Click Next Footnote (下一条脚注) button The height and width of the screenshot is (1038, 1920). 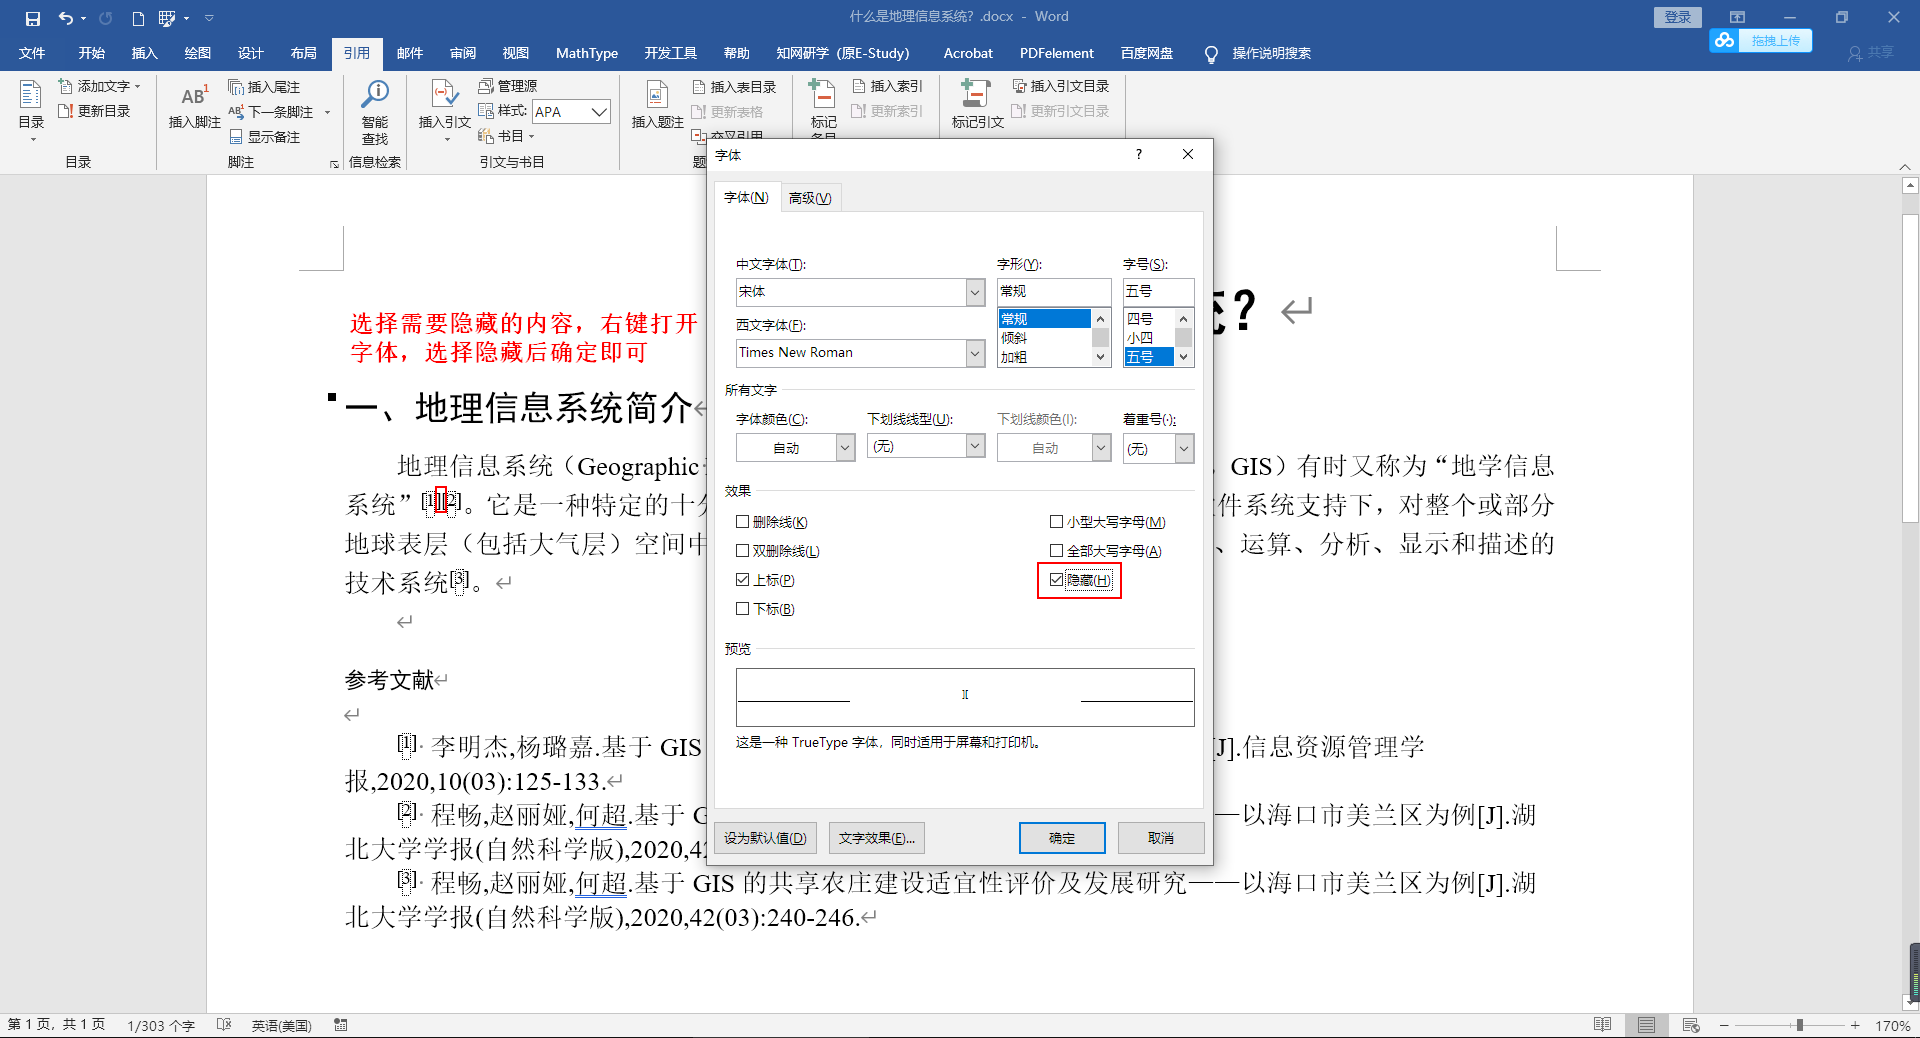click(272, 112)
